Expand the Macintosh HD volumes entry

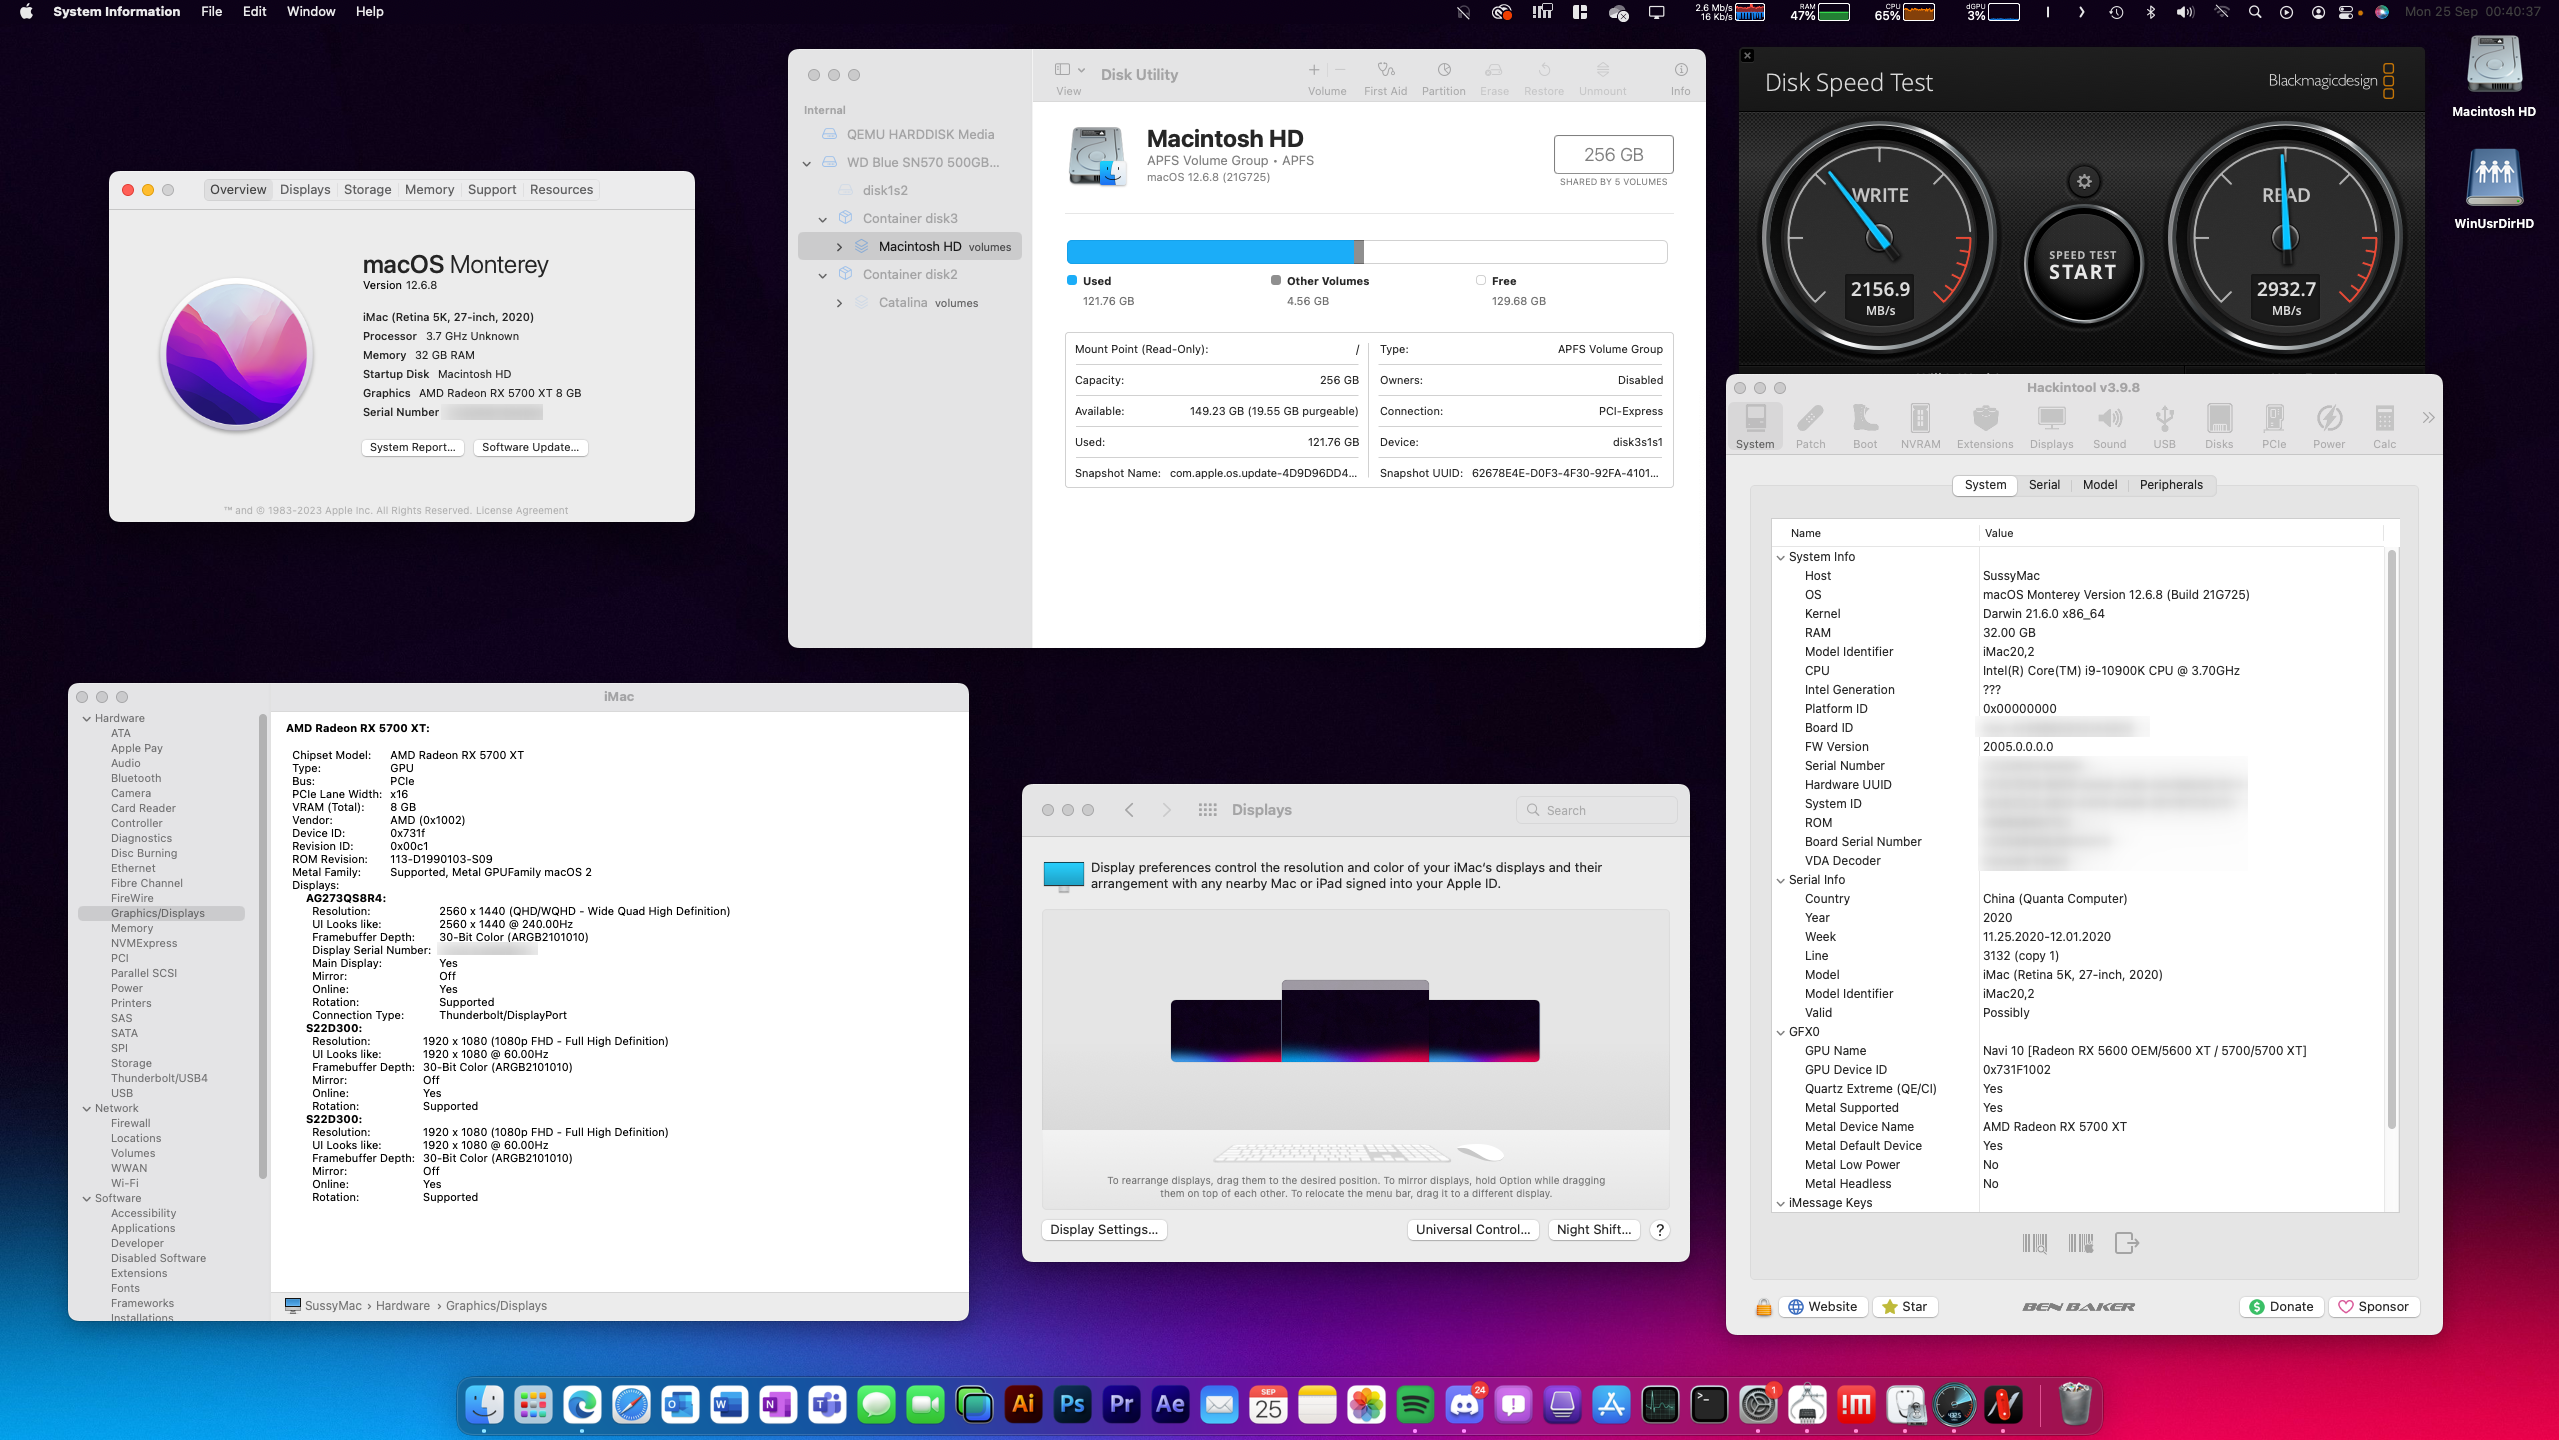[840, 246]
